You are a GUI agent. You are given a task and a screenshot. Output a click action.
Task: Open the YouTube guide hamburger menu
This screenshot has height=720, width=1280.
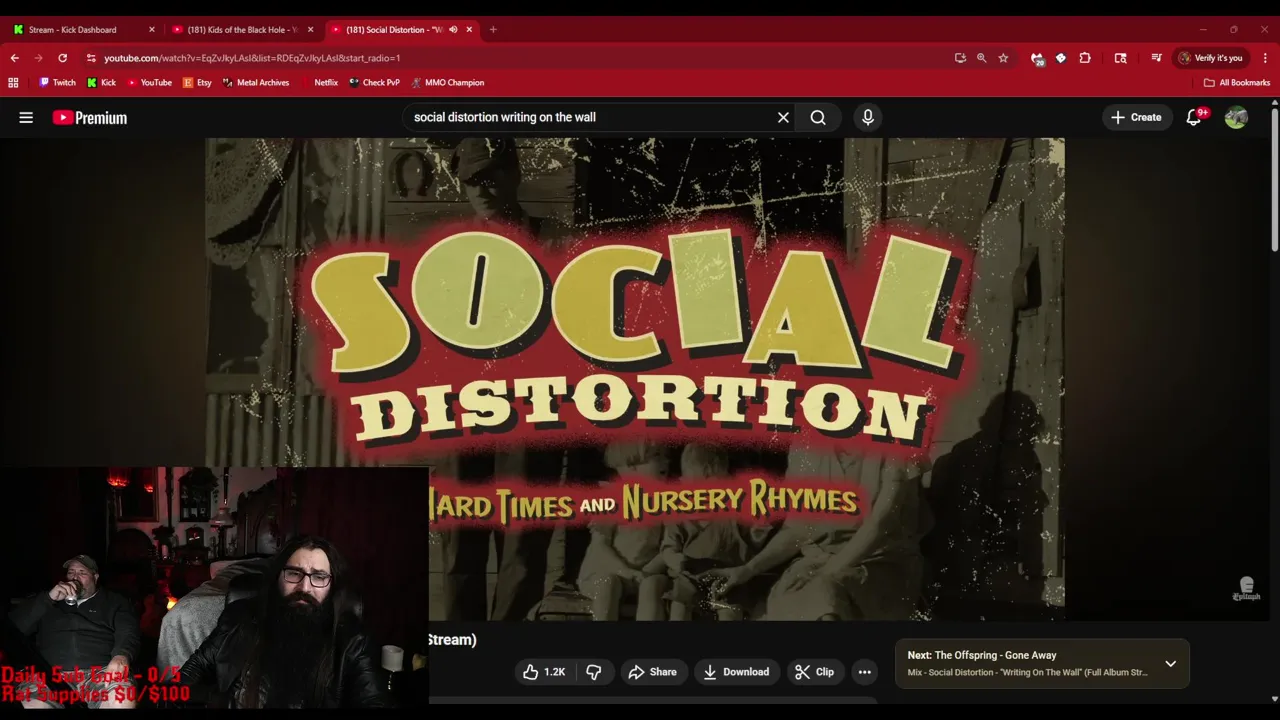click(26, 117)
